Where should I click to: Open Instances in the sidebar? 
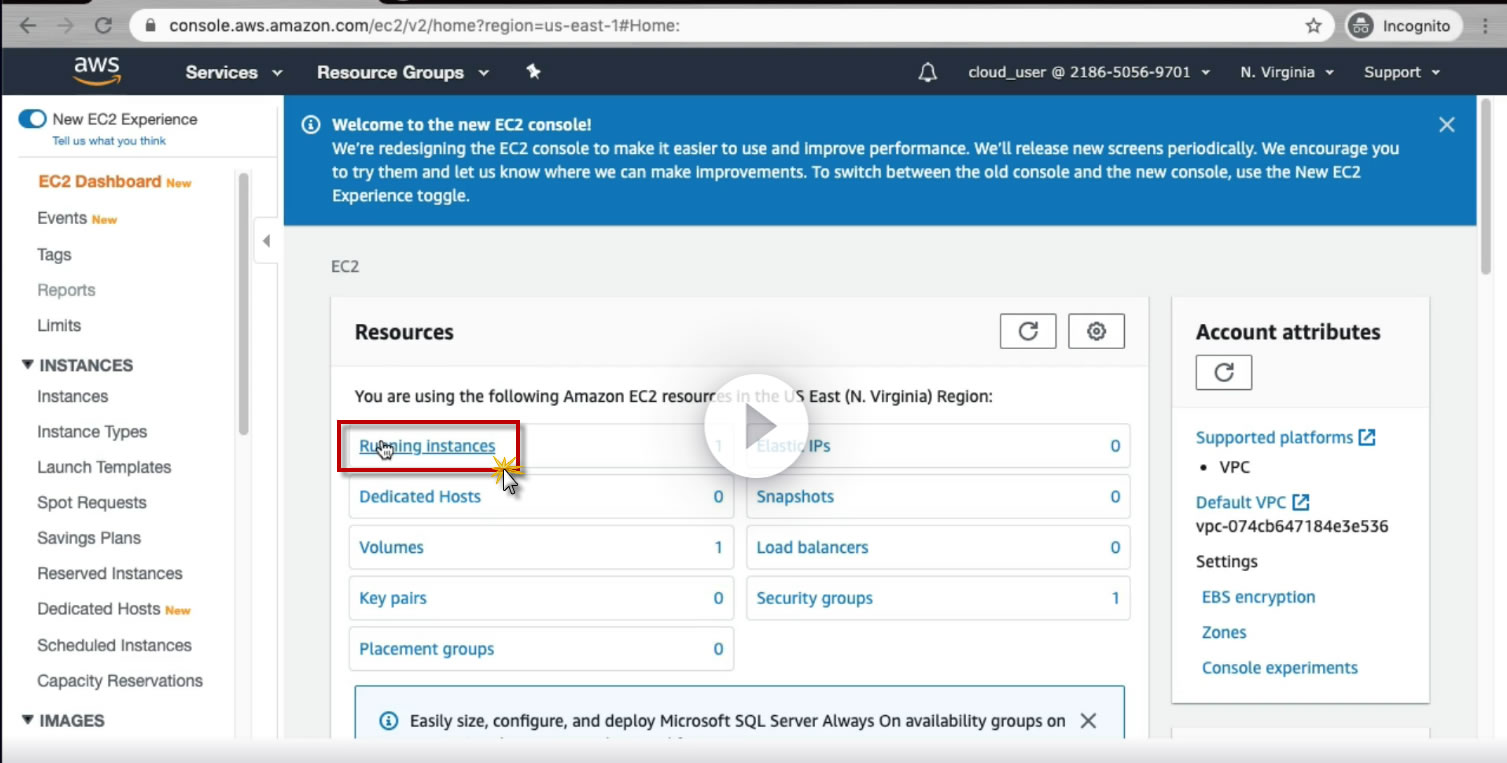(72, 396)
